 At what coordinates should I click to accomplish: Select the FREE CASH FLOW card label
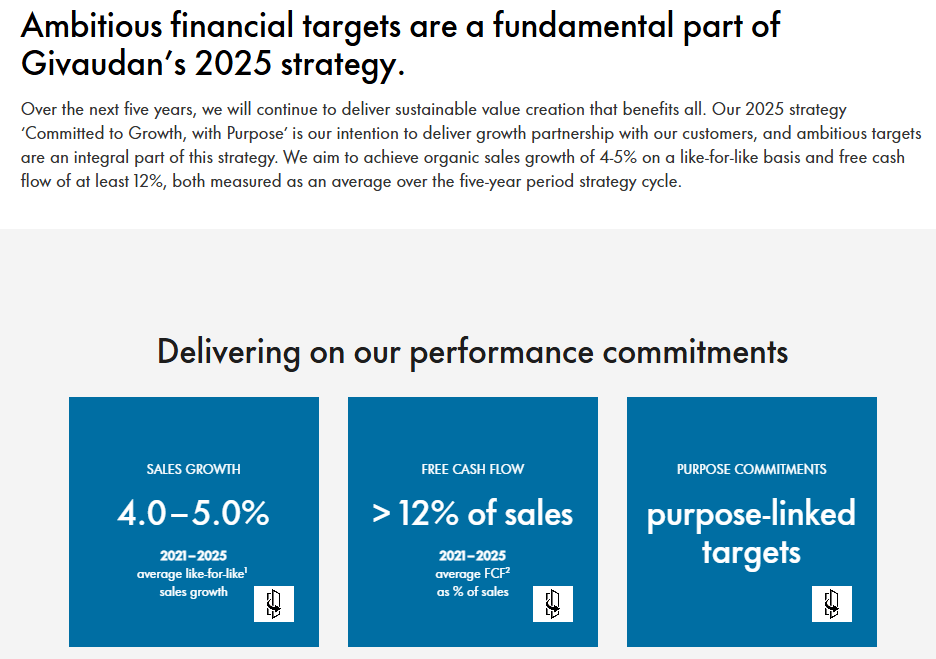(x=473, y=469)
